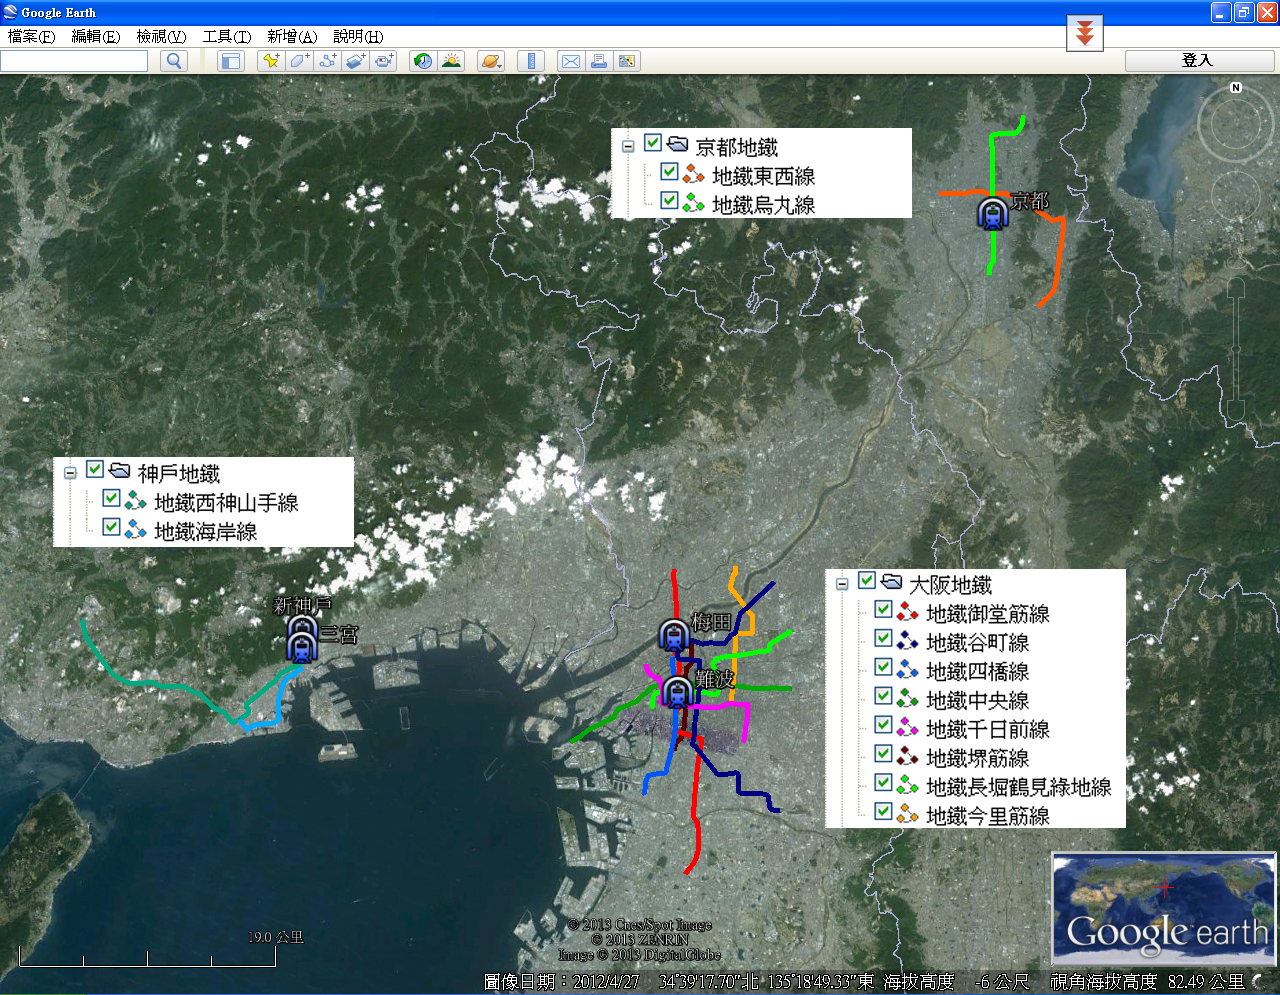Collapse the 大阪地鐵 folder tree
The image size is (1280, 995).
point(842,584)
